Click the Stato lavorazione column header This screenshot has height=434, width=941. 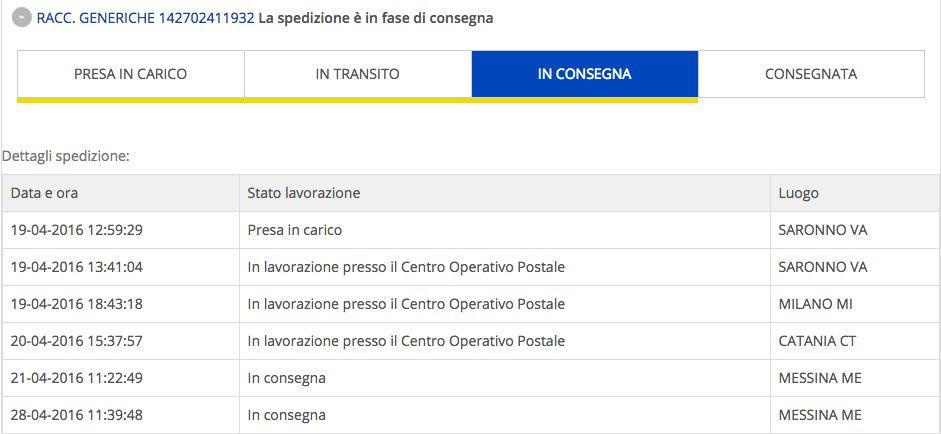pyautogui.click(x=505, y=193)
